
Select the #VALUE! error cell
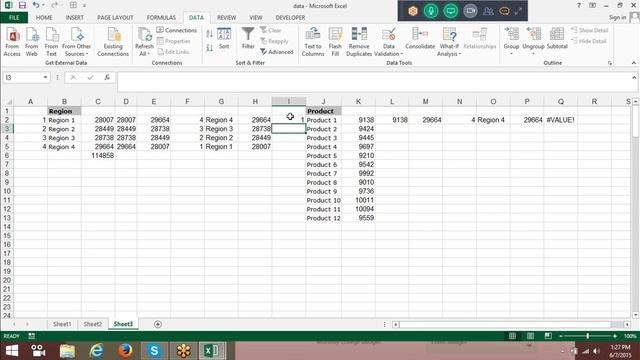point(560,120)
